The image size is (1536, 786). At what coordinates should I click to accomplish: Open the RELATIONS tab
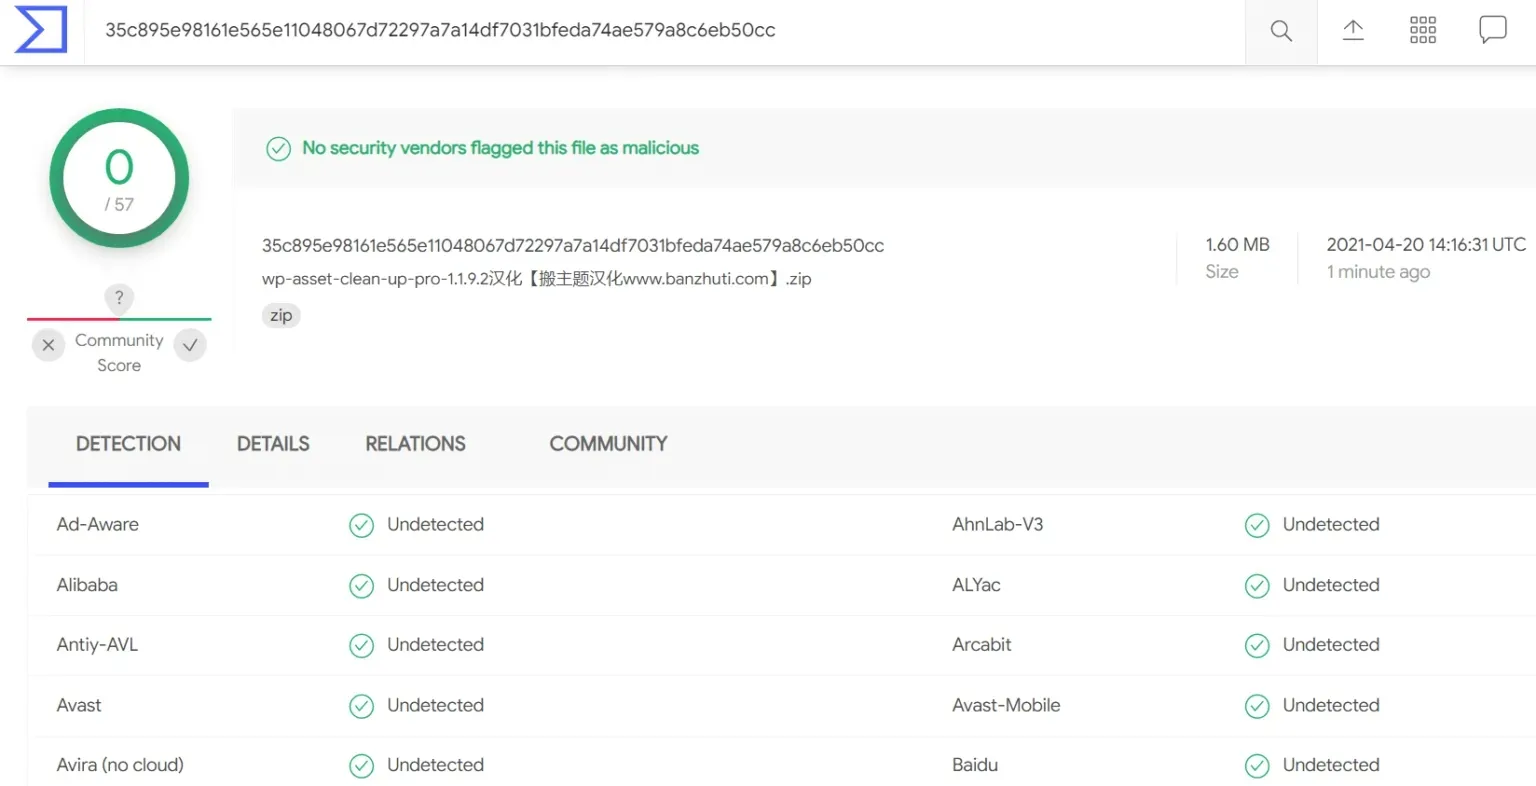tap(415, 444)
